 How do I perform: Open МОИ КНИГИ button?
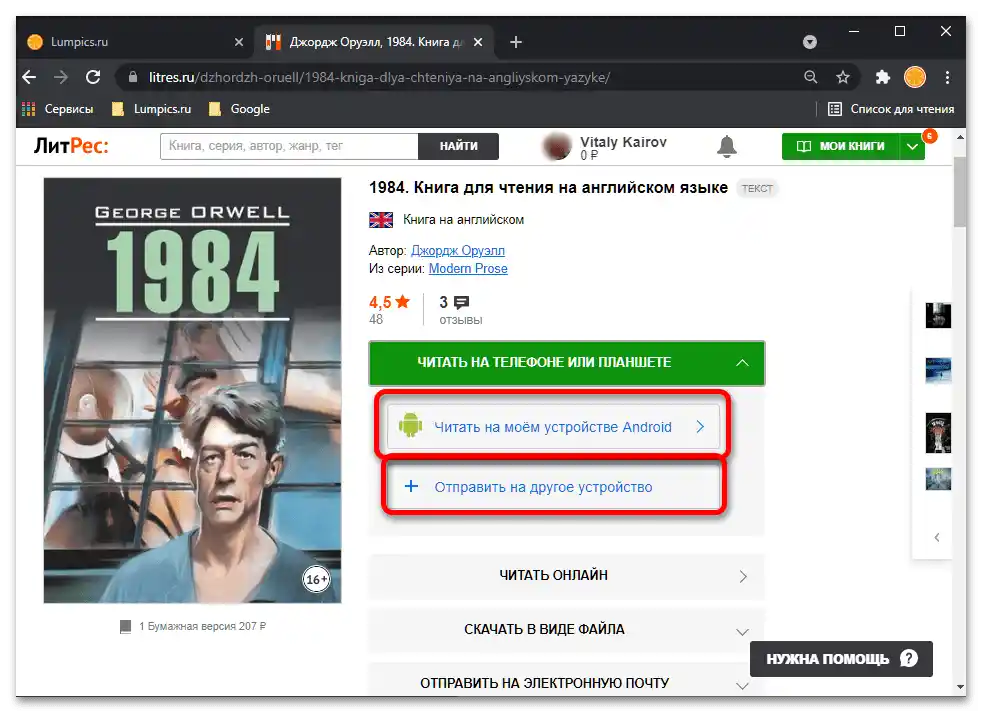coord(840,146)
